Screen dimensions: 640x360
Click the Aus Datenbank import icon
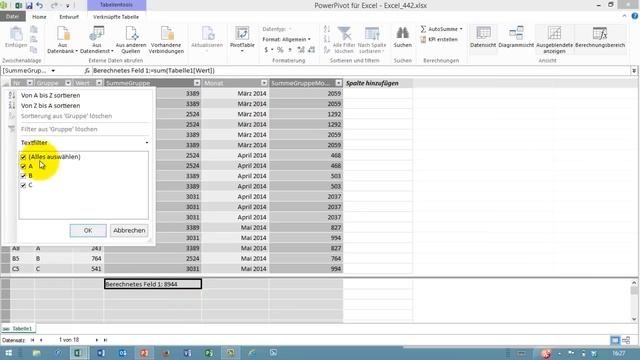tap(63, 39)
